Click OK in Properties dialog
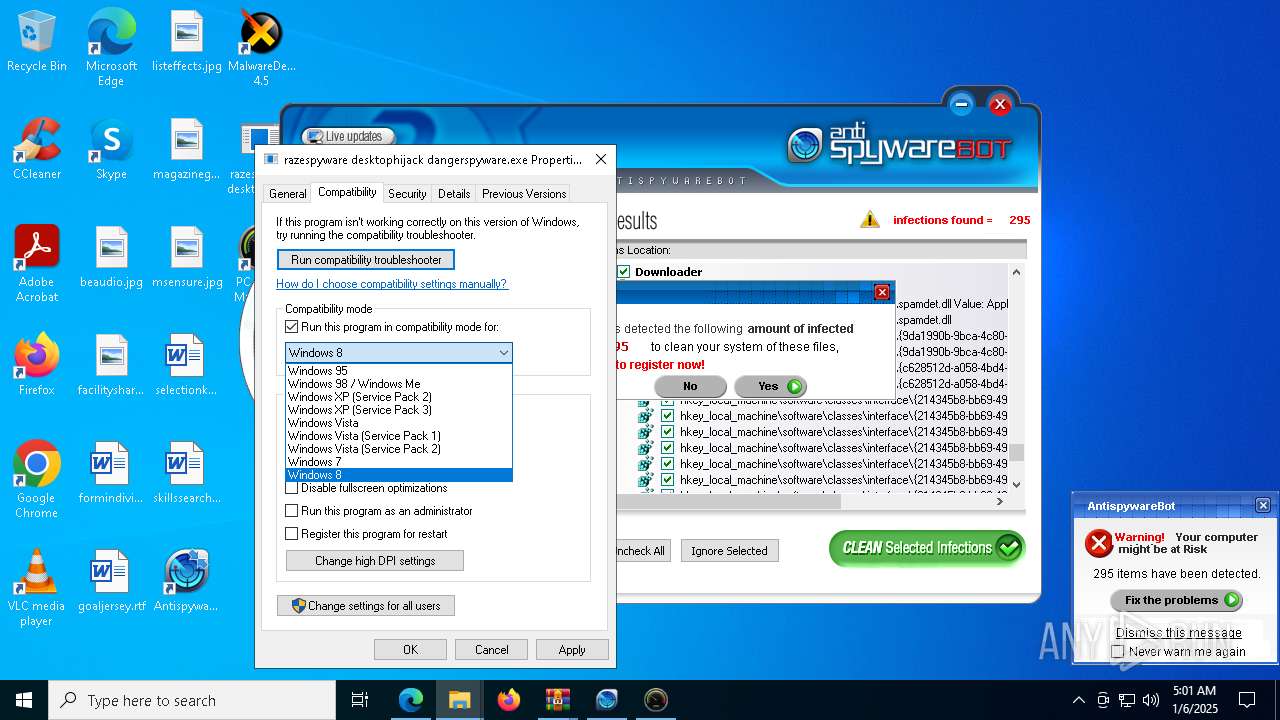Screen dimensions: 1280x720 (410, 650)
